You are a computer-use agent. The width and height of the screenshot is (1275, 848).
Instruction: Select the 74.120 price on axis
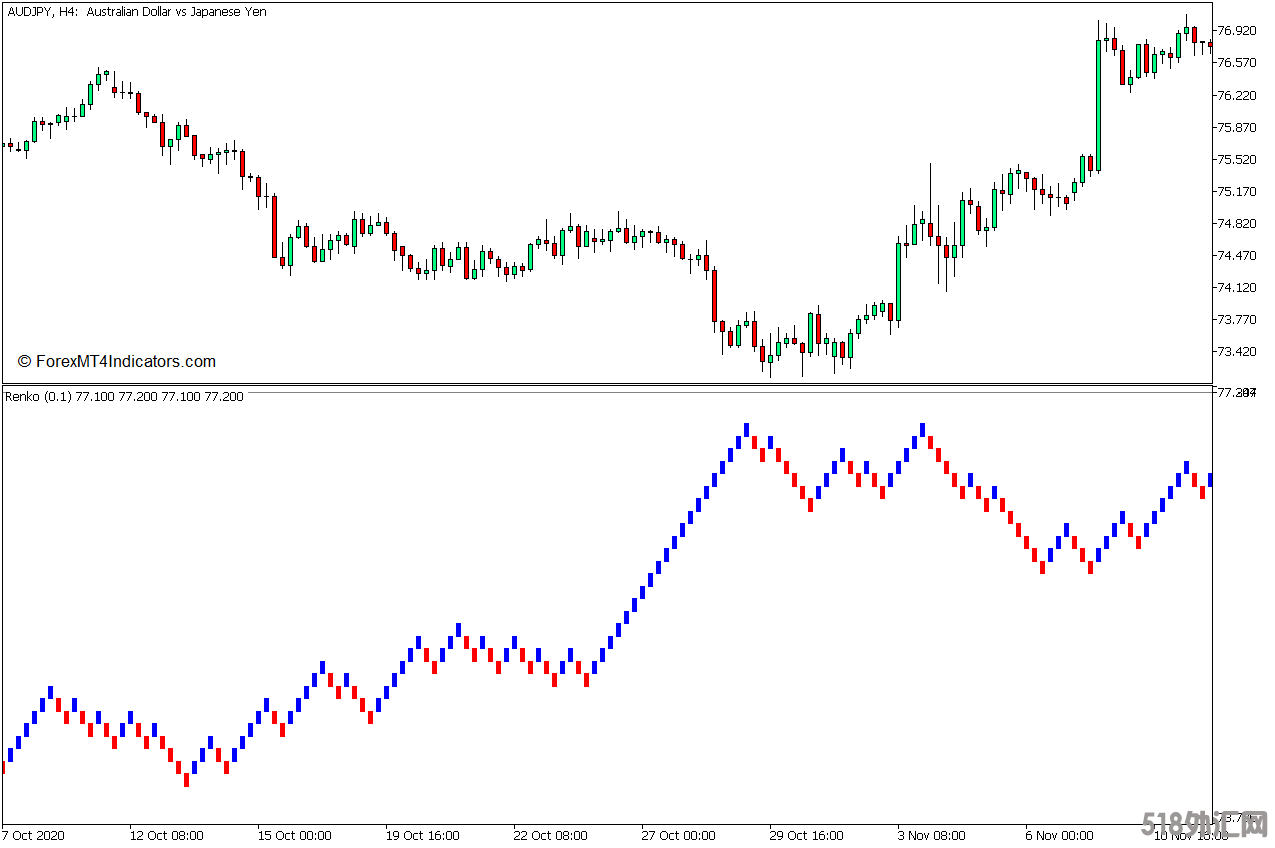click(1237, 288)
